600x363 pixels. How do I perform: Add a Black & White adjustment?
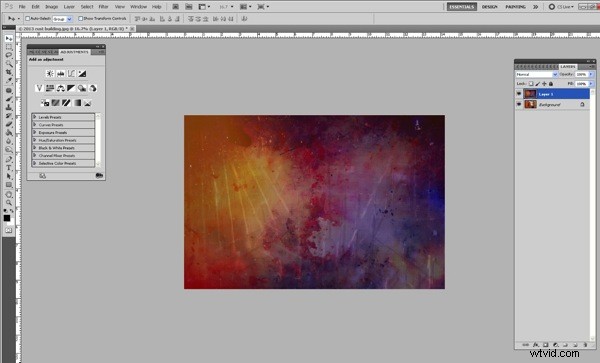[x=71, y=88]
